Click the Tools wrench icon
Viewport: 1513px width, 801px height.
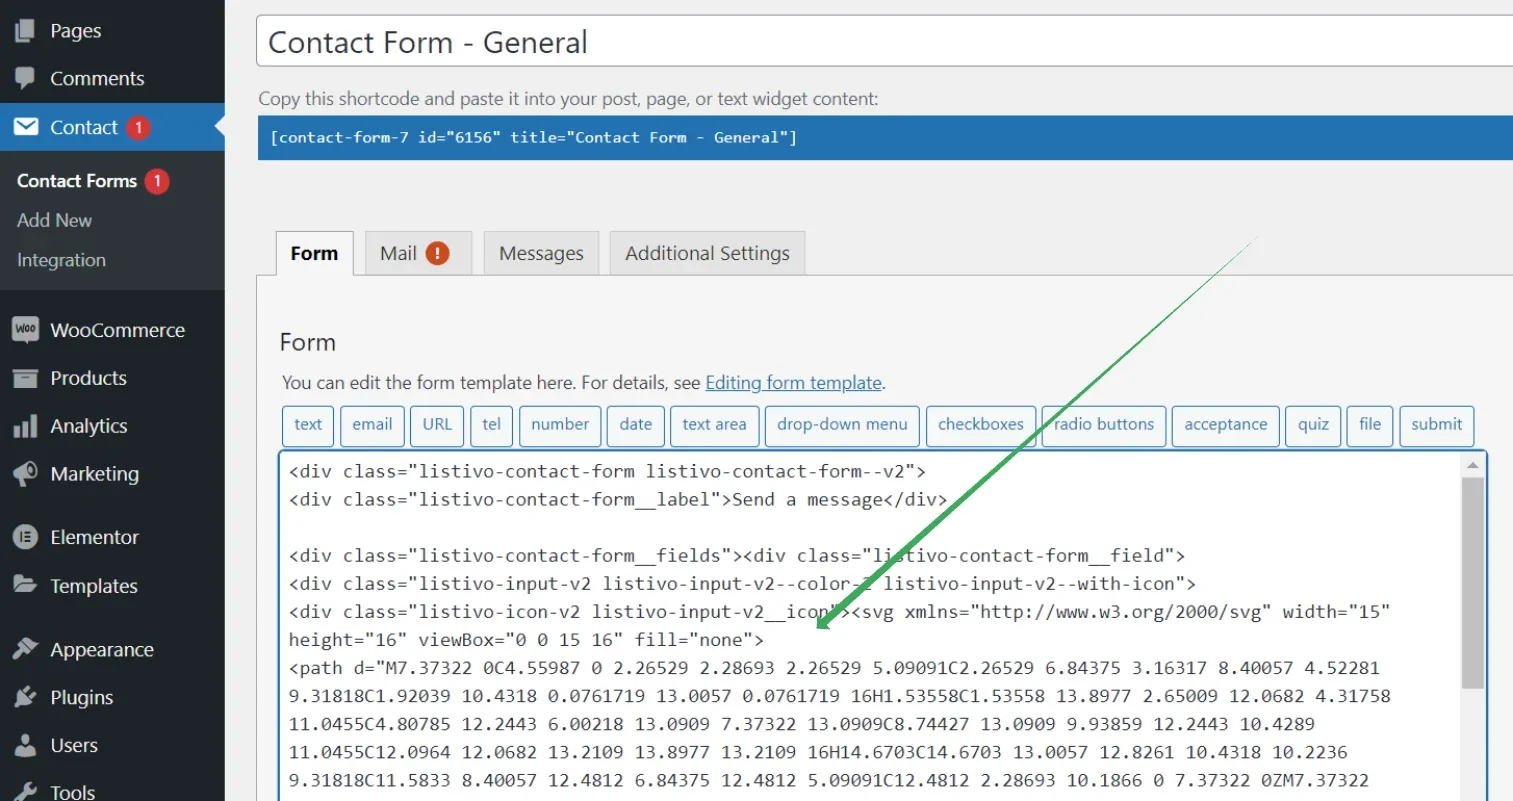pos(25,791)
